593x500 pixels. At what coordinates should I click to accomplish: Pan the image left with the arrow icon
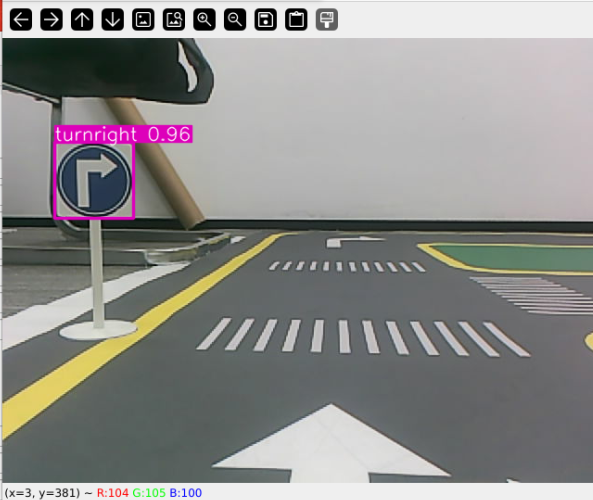coord(21,19)
